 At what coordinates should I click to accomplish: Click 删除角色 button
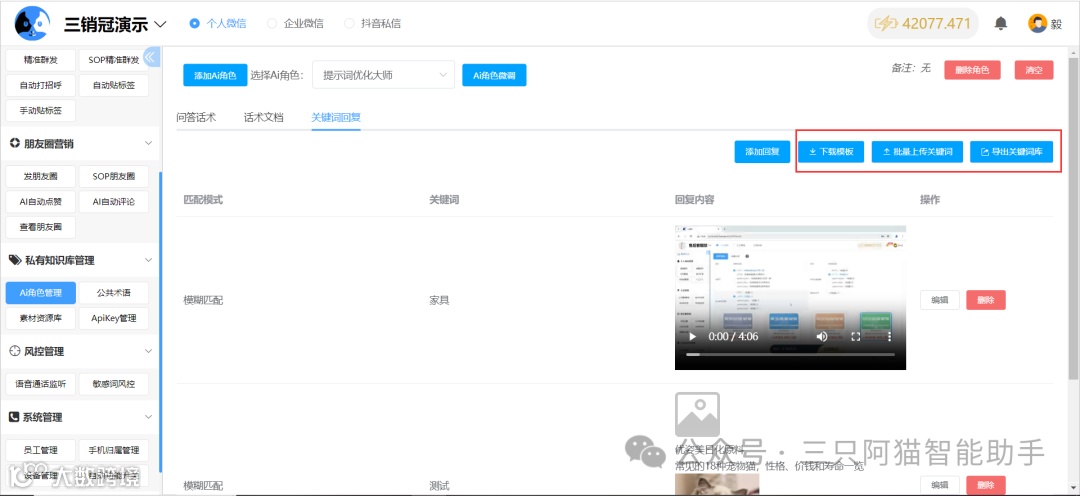click(x=973, y=70)
